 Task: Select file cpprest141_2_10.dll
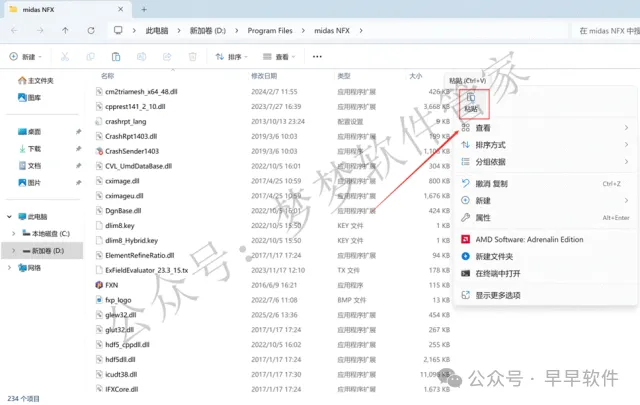pos(135,107)
